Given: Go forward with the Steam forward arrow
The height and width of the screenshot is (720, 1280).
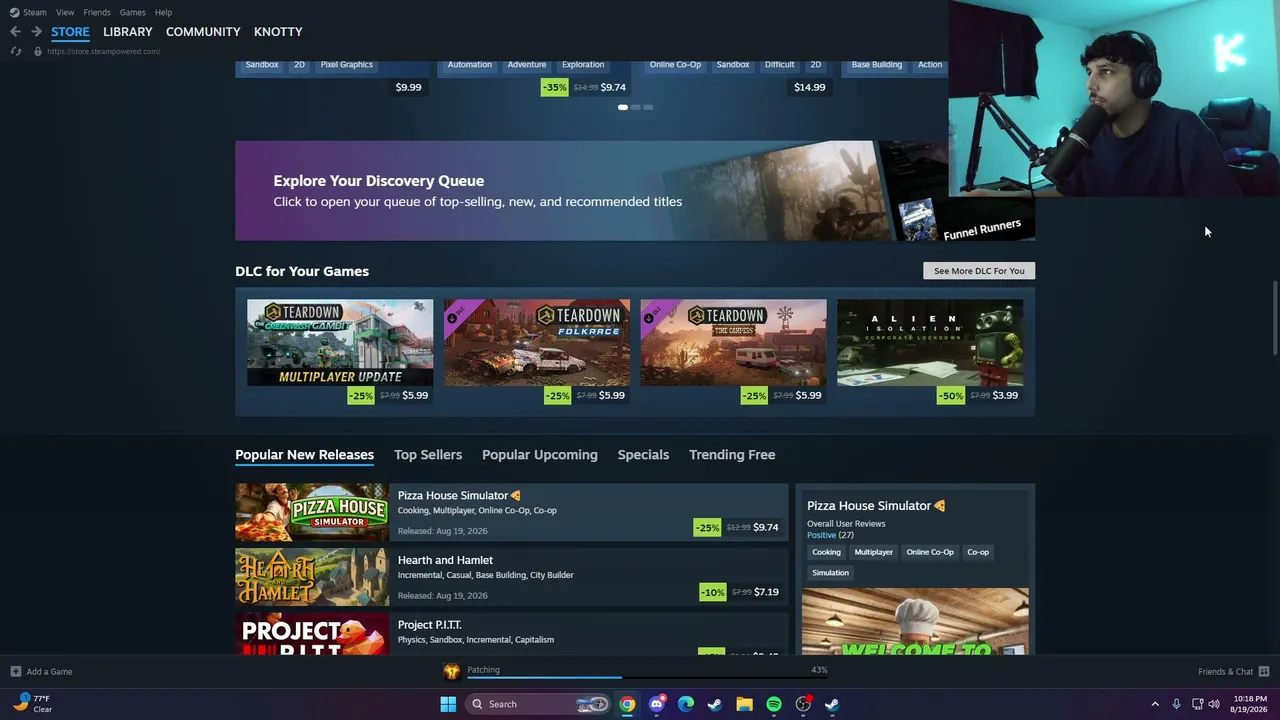Looking at the screenshot, I should click(36, 32).
